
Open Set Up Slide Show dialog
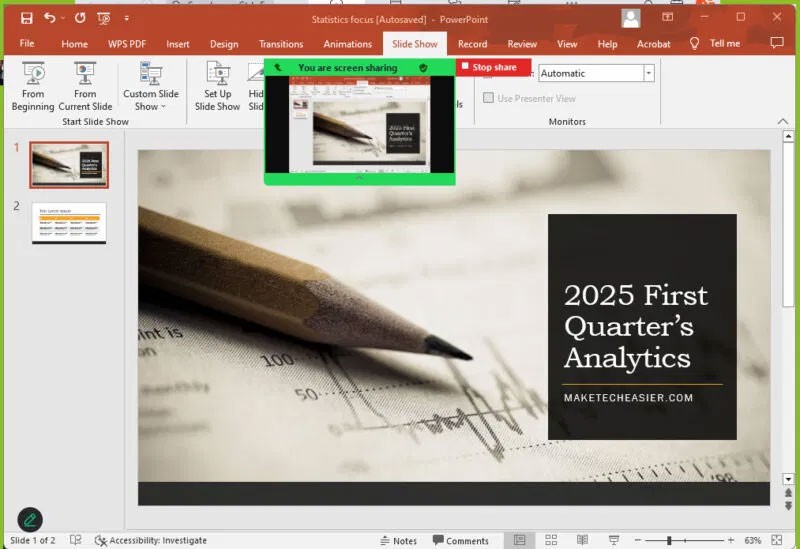217,86
